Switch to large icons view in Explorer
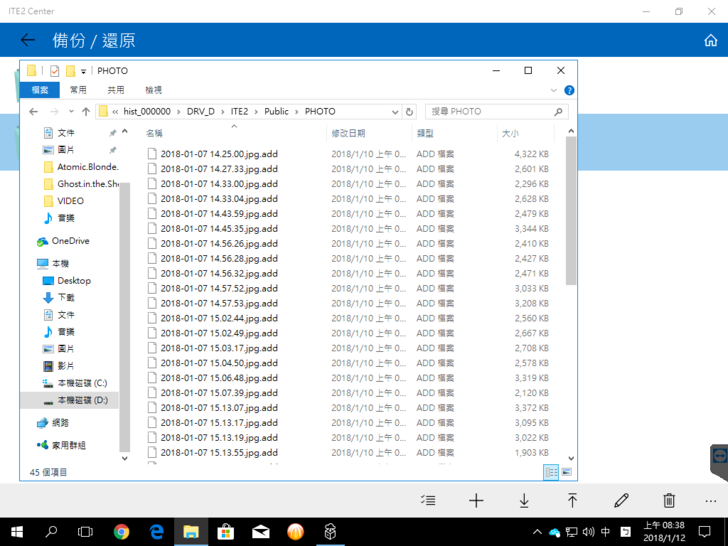The height and width of the screenshot is (546, 728). pyautogui.click(x=567, y=472)
